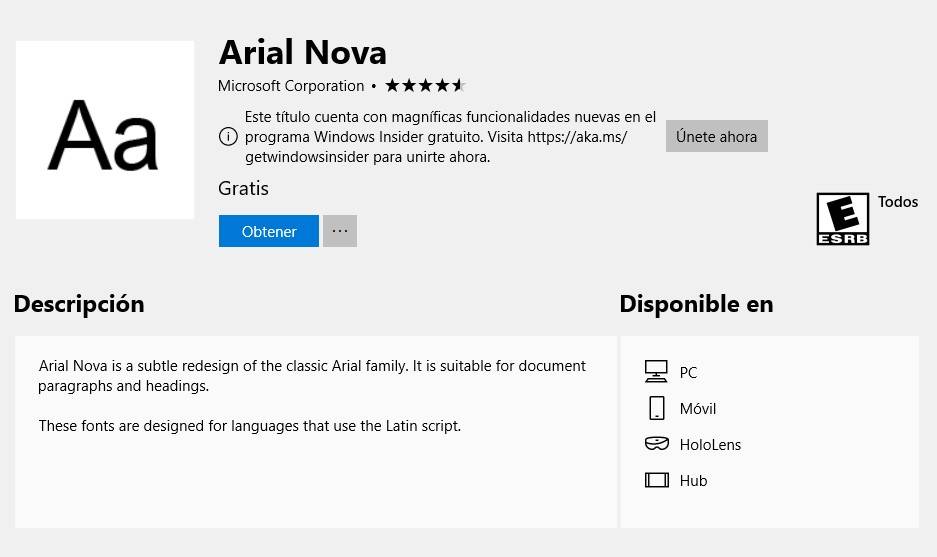Image resolution: width=937 pixels, height=557 pixels.
Task: Click the PC monitor icon
Action: pyautogui.click(x=656, y=372)
